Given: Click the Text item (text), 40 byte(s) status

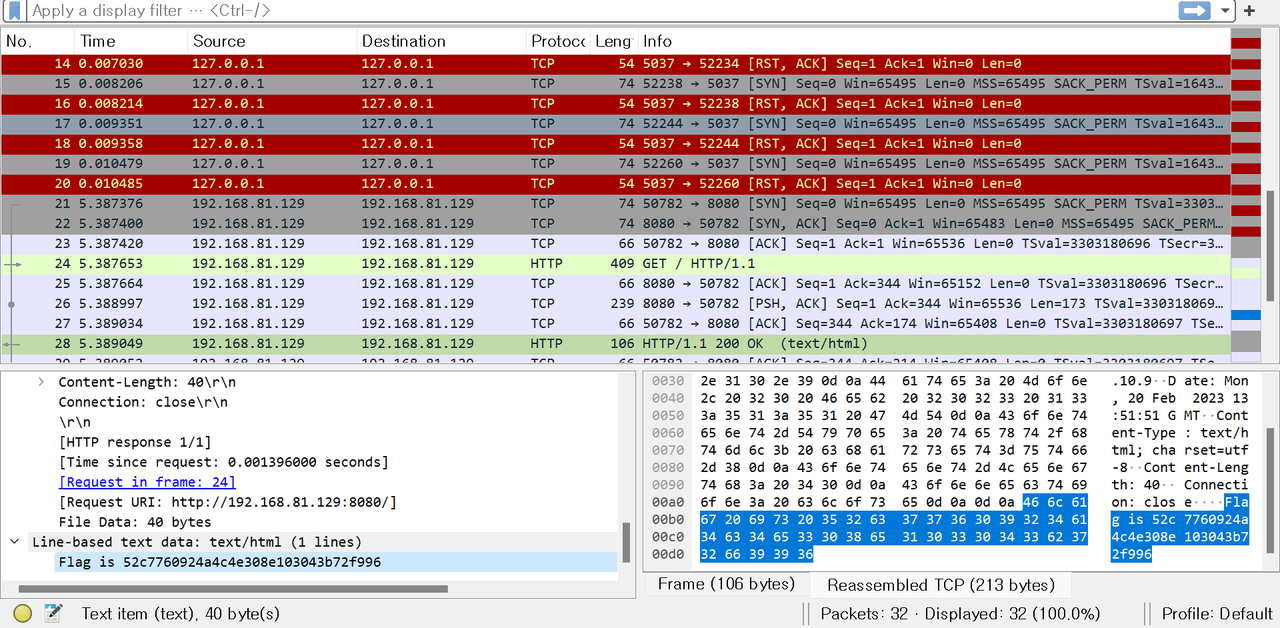Looking at the screenshot, I should [181, 613].
